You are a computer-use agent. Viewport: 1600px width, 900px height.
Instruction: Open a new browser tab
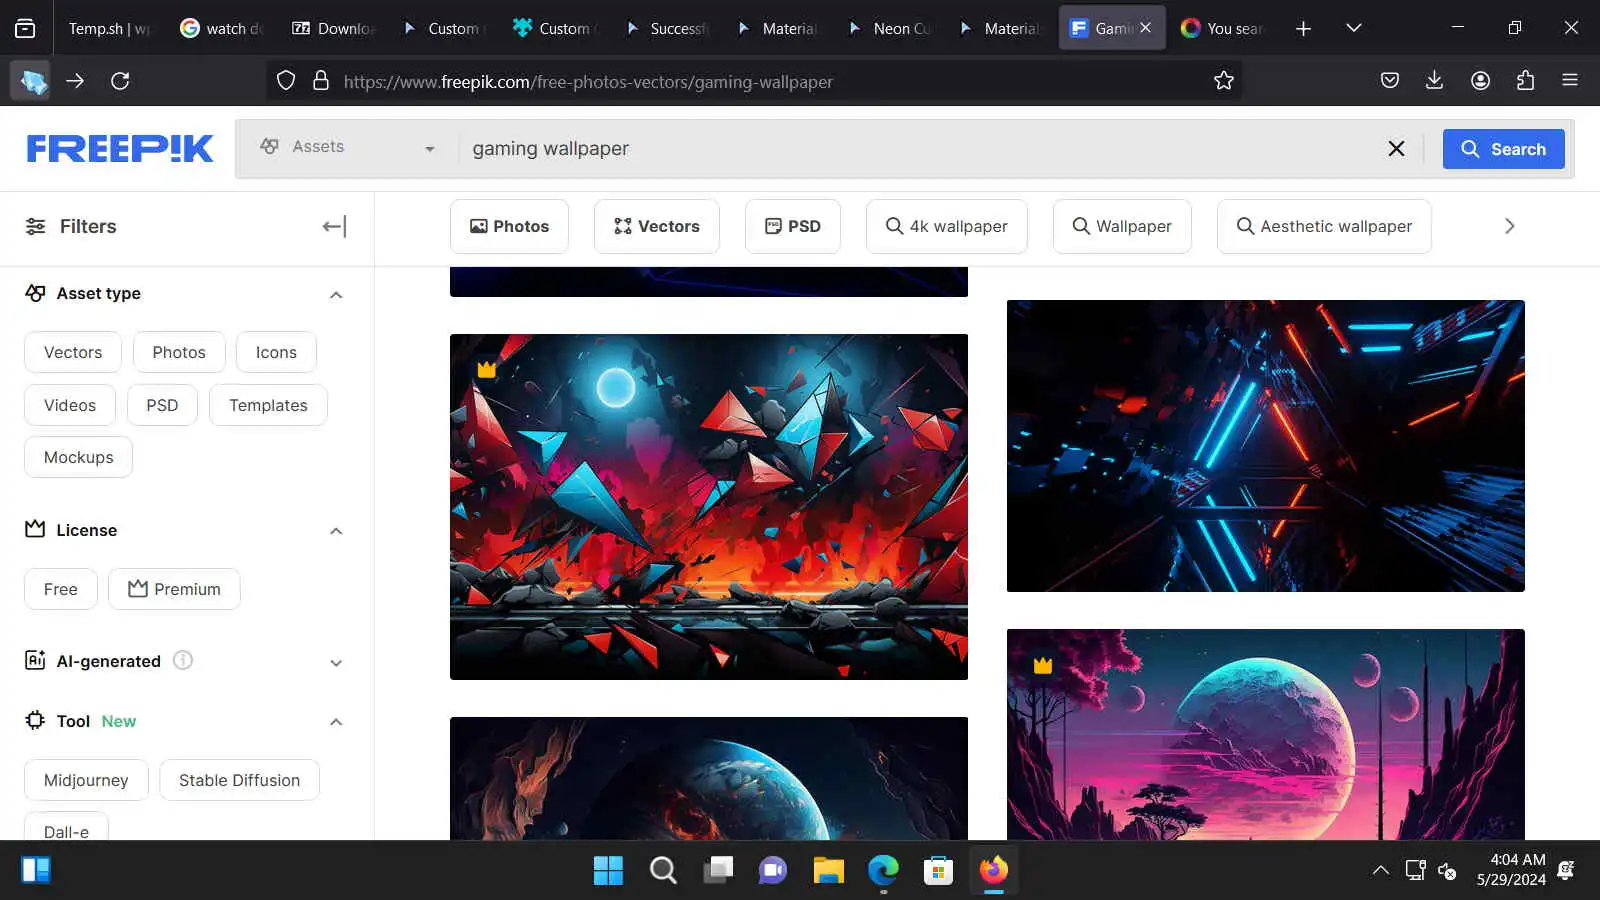(x=1303, y=29)
